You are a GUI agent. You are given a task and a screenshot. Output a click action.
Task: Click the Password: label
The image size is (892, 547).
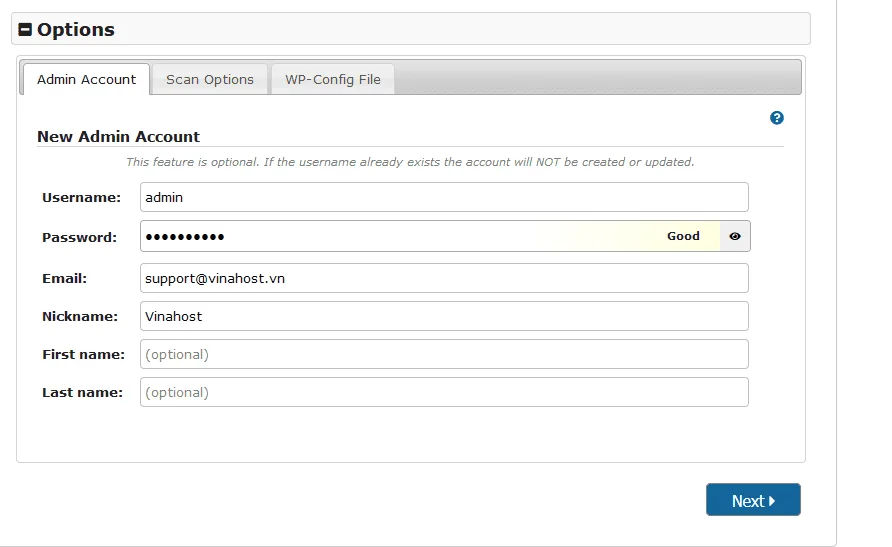[x=79, y=237]
